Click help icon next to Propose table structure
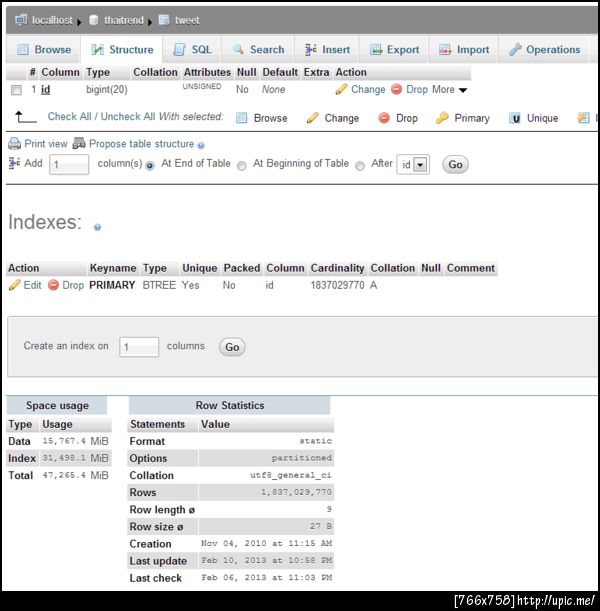 point(201,146)
